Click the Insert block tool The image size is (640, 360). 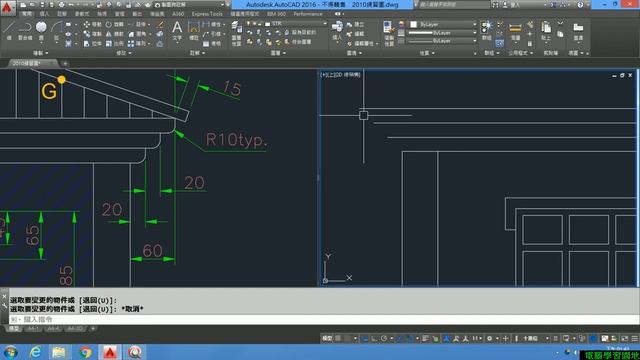click(x=337, y=31)
